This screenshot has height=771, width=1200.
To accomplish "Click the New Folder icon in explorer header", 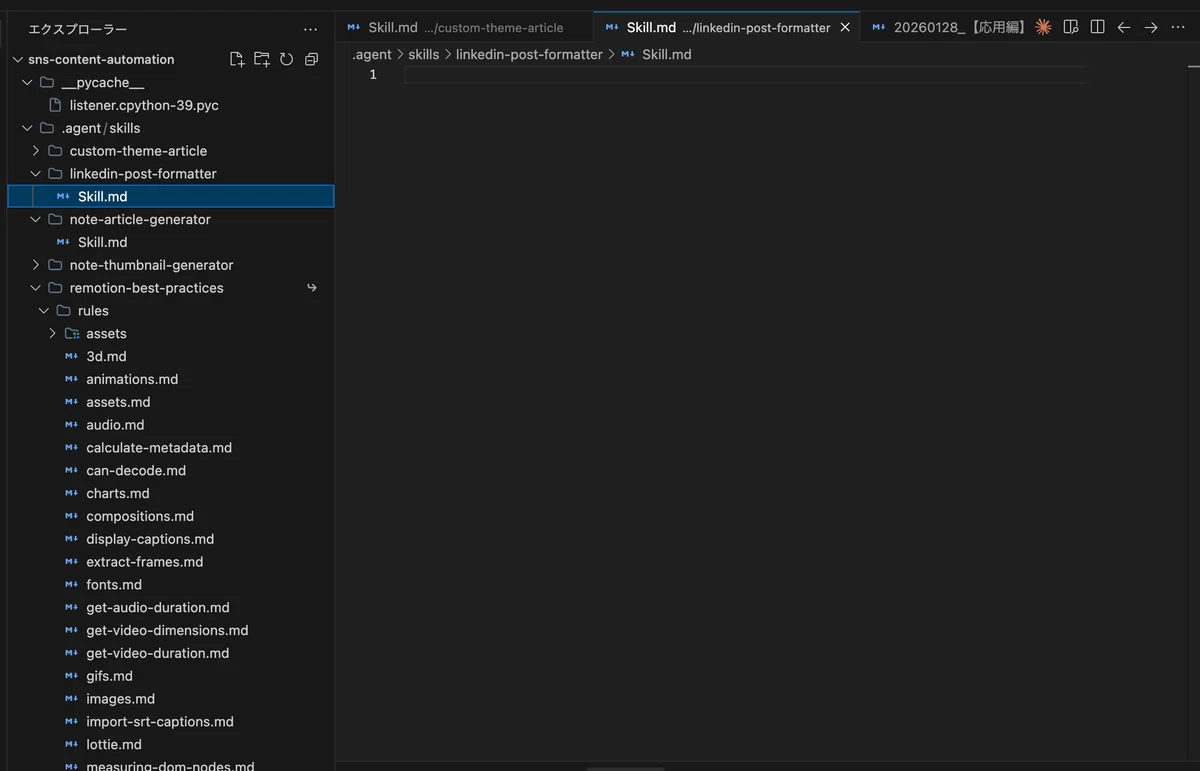I will [x=262, y=59].
